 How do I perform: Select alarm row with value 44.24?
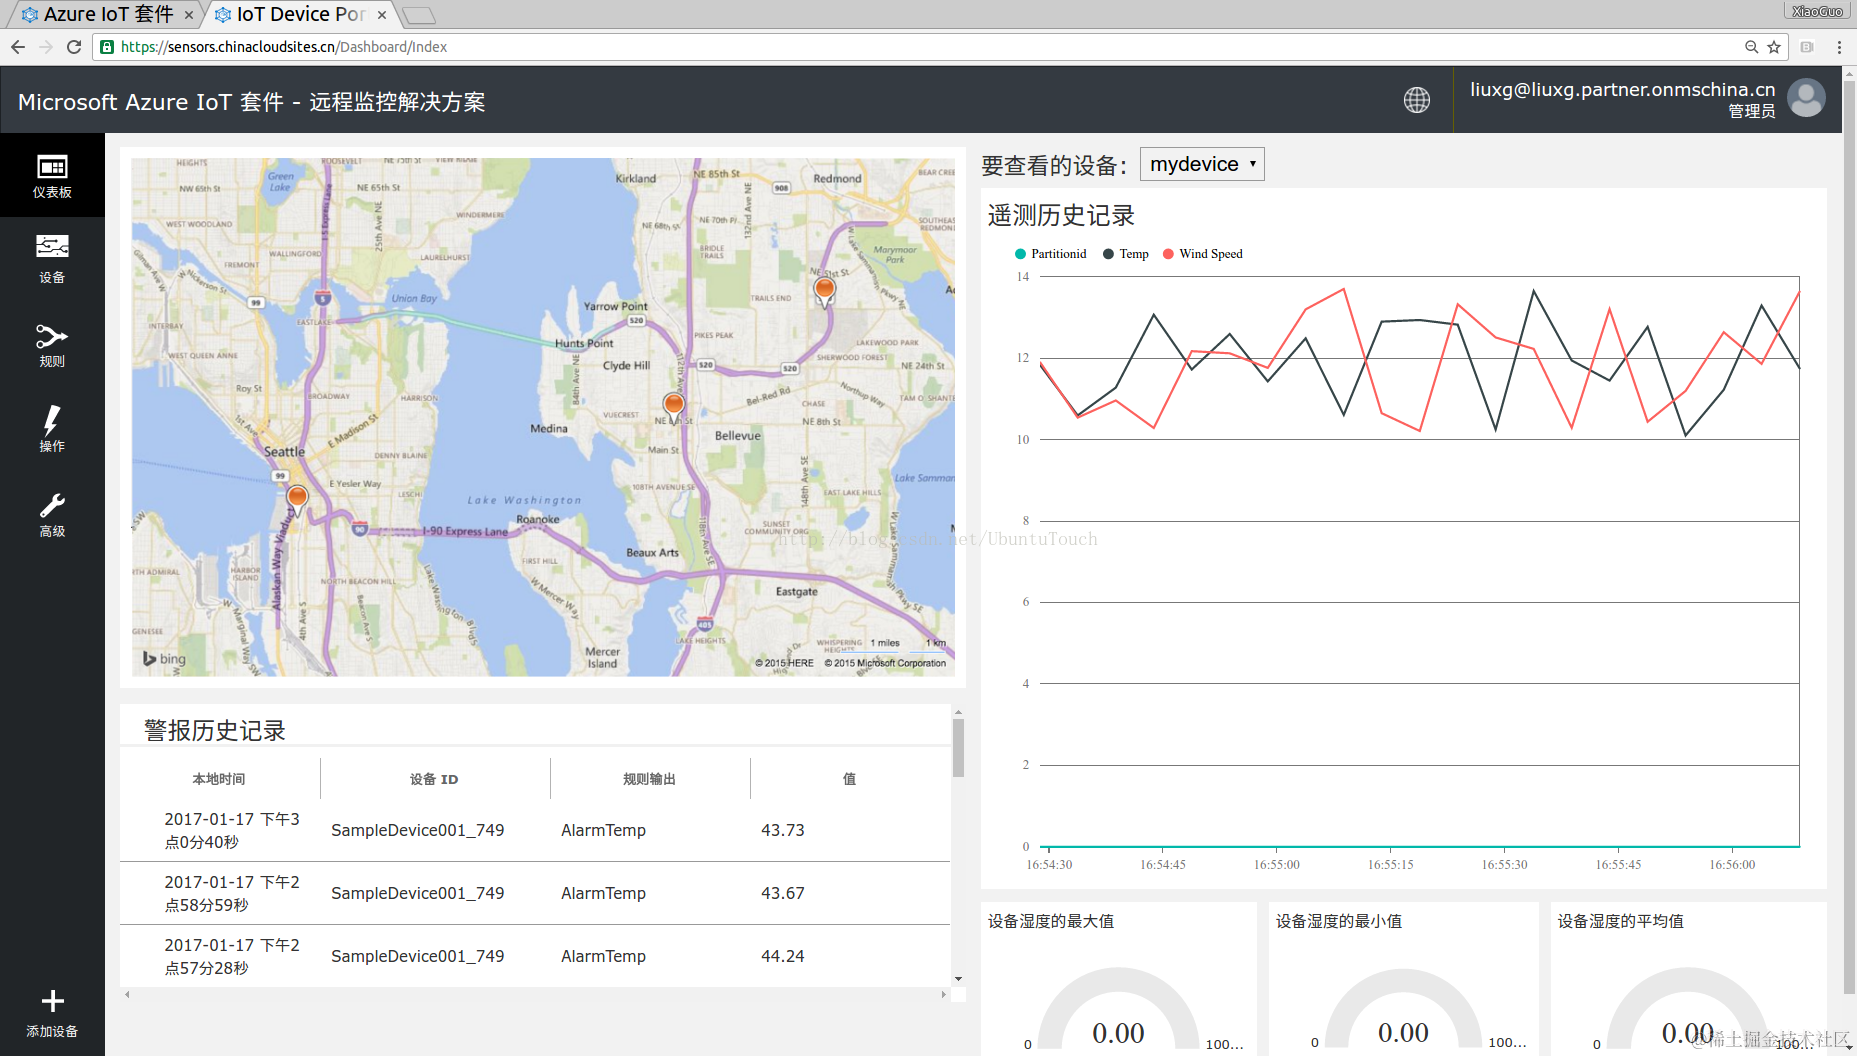(x=535, y=956)
